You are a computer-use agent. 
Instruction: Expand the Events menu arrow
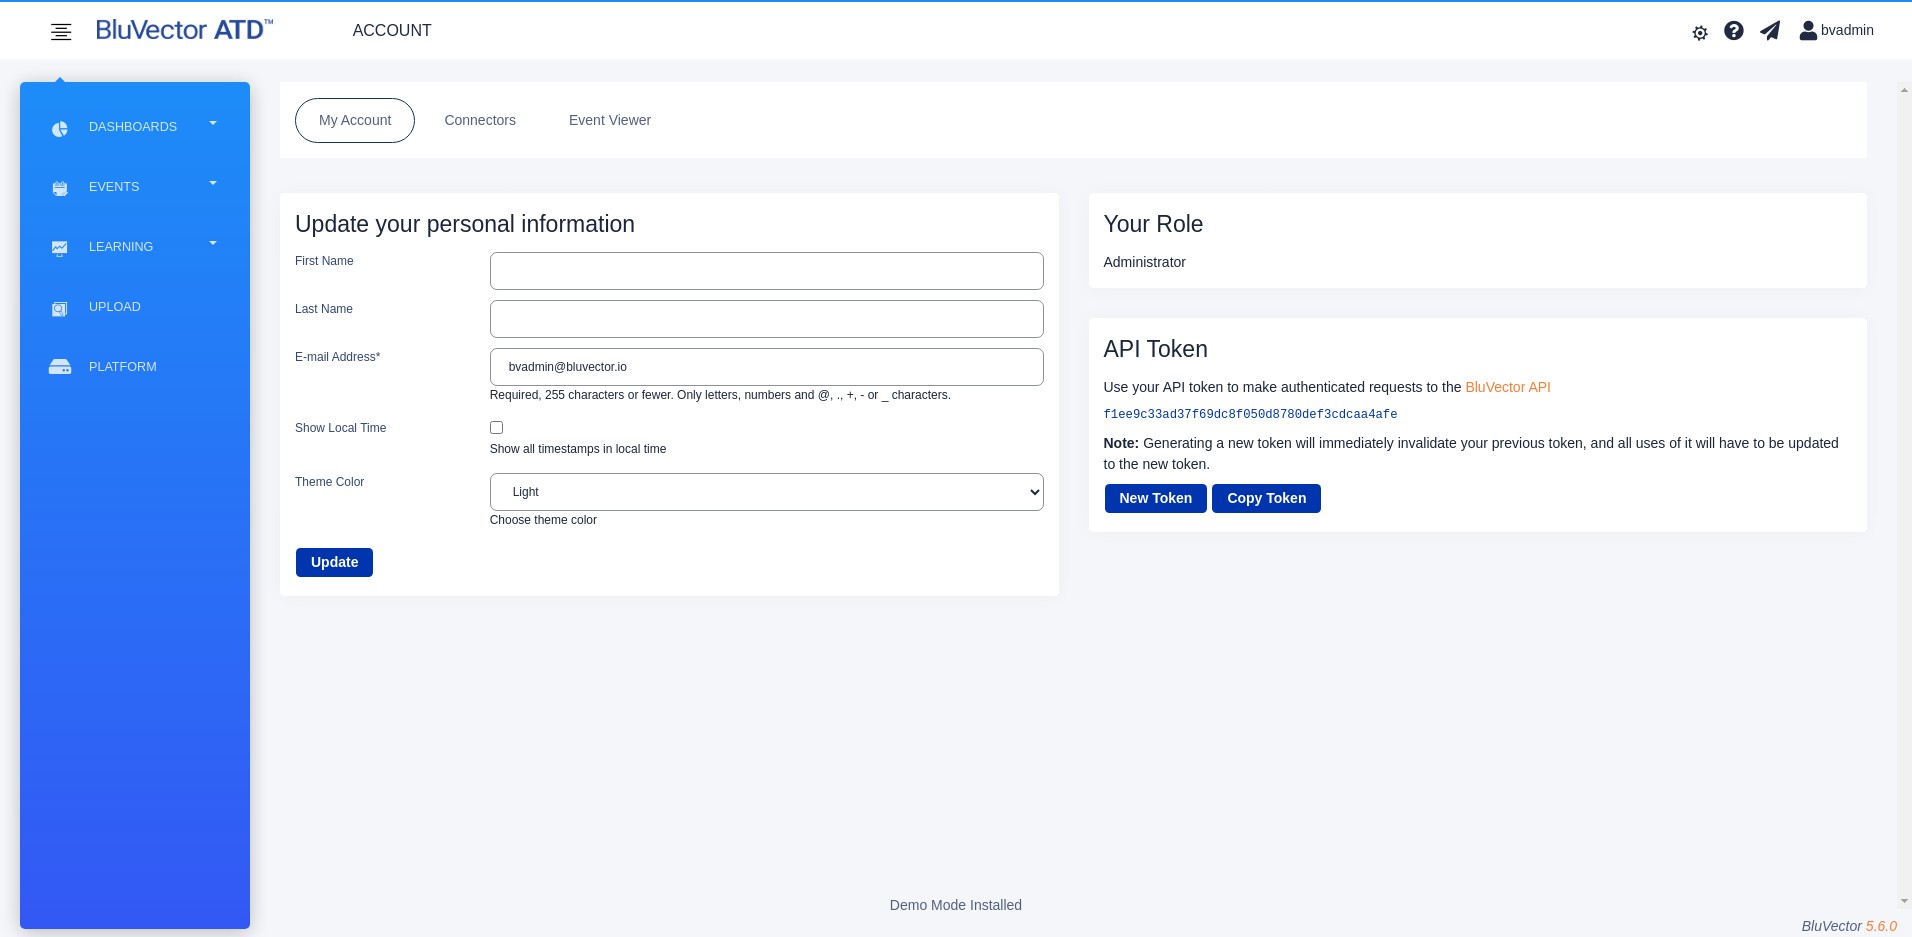213,183
